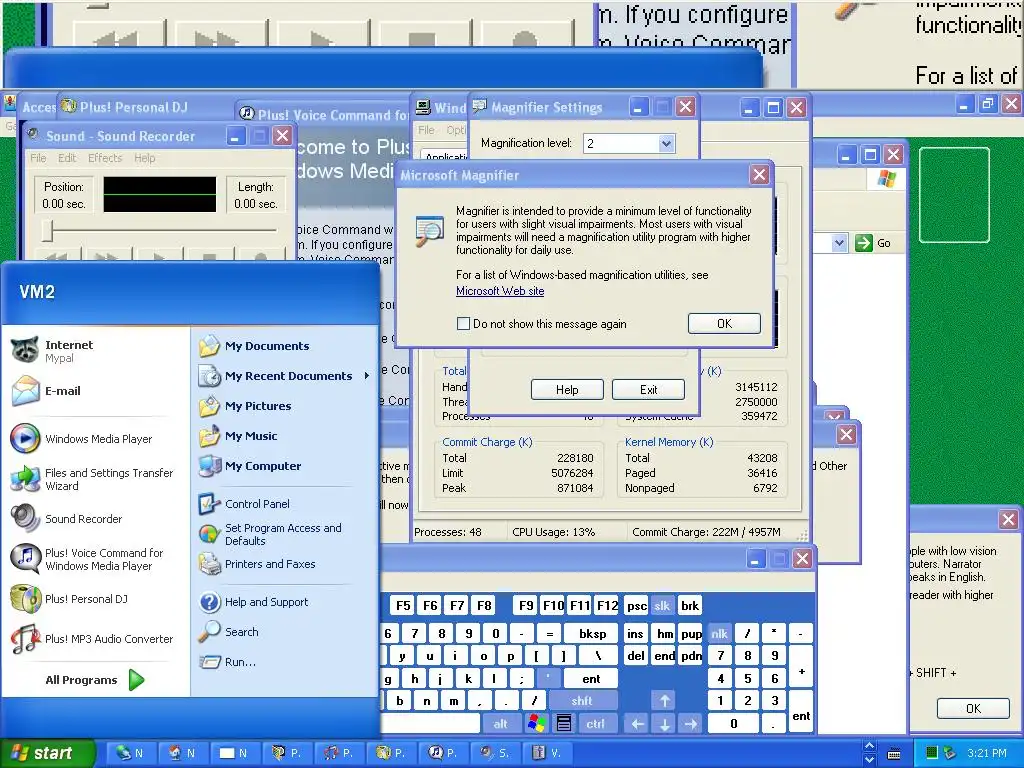Open File menu in Sound Recorder
The width and height of the screenshot is (1024, 768).
pyautogui.click(x=38, y=158)
